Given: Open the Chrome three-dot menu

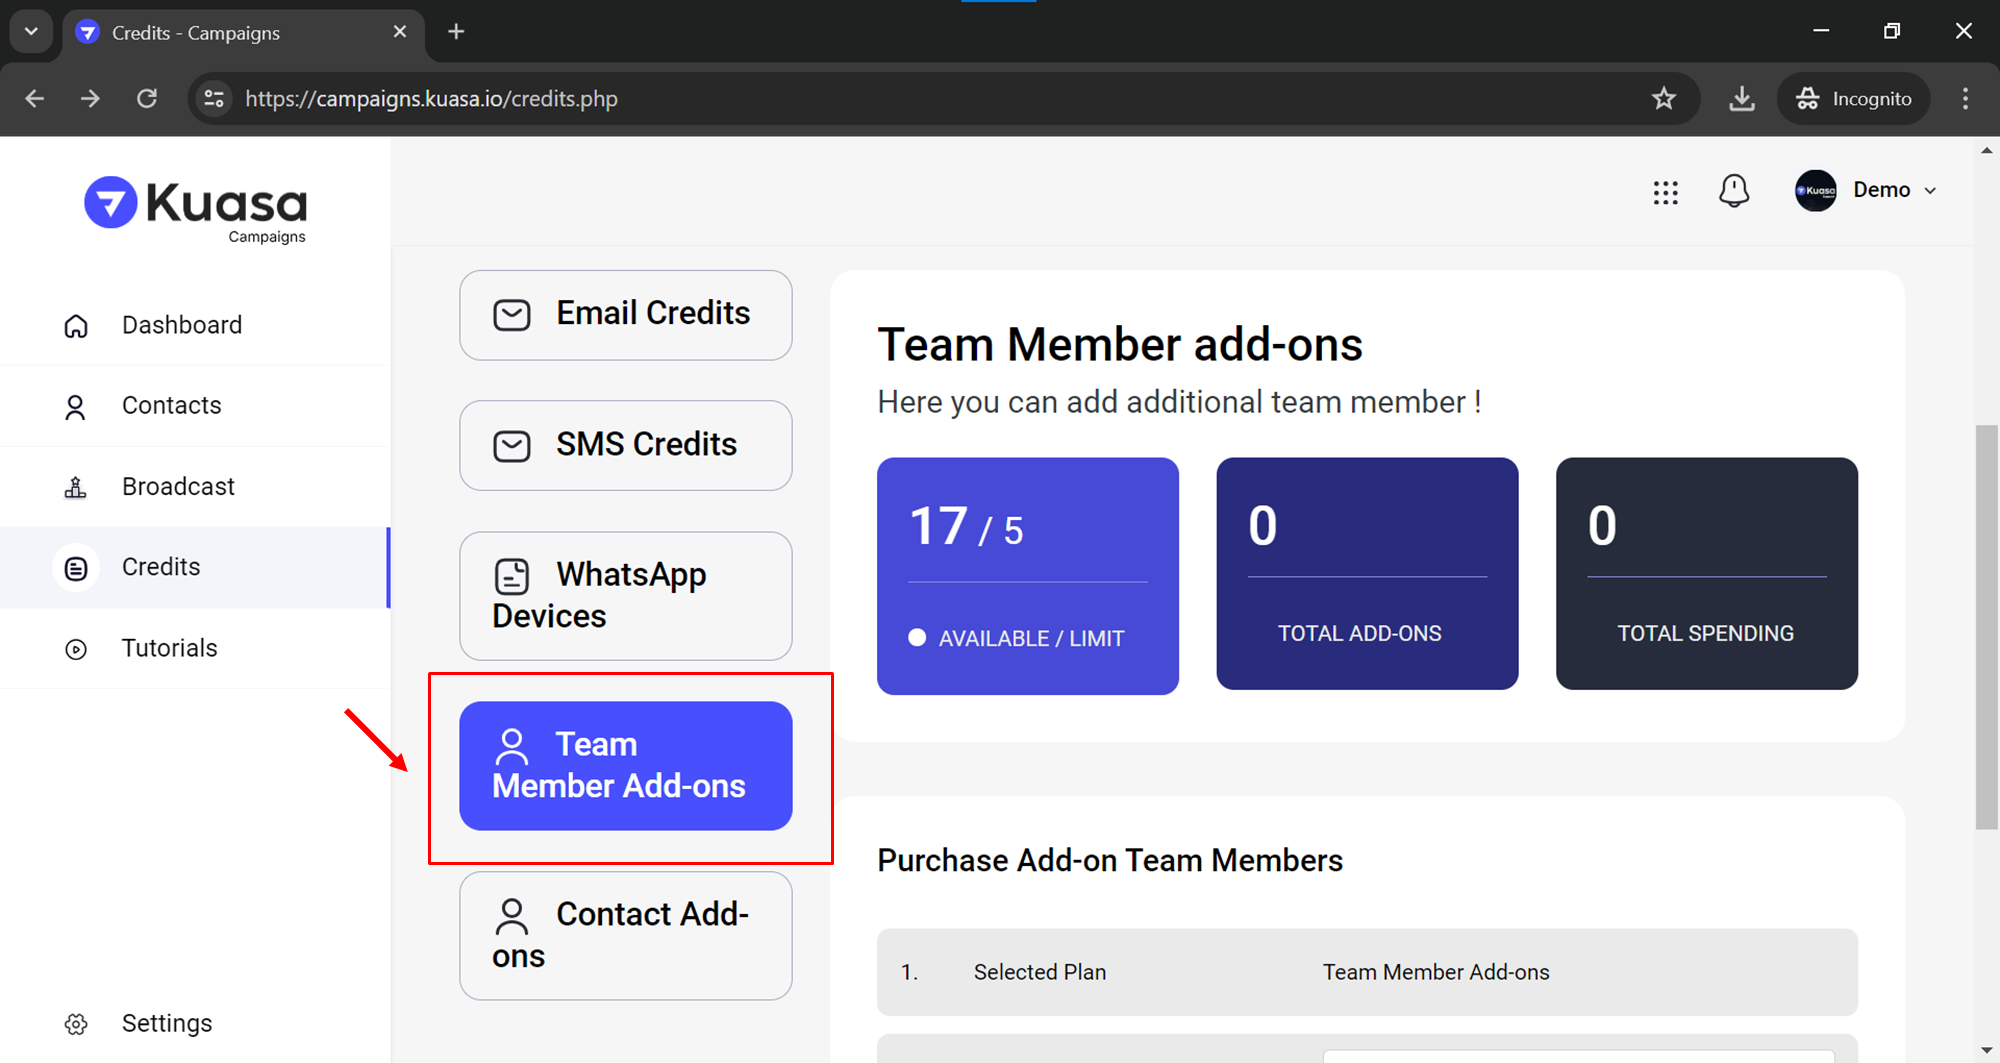Looking at the screenshot, I should pyautogui.click(x=1965, y=98).
